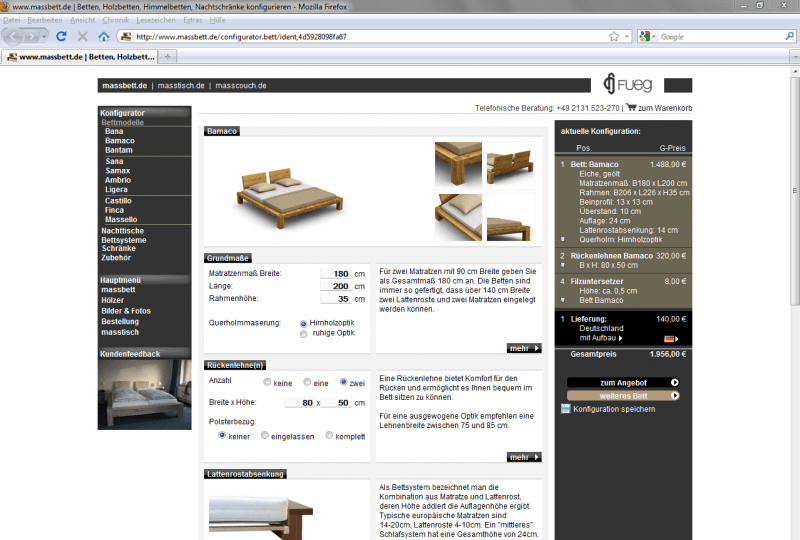Click the Google search engine icon
This screenshot has width=800, height=540.
click(x=644, y=36)
